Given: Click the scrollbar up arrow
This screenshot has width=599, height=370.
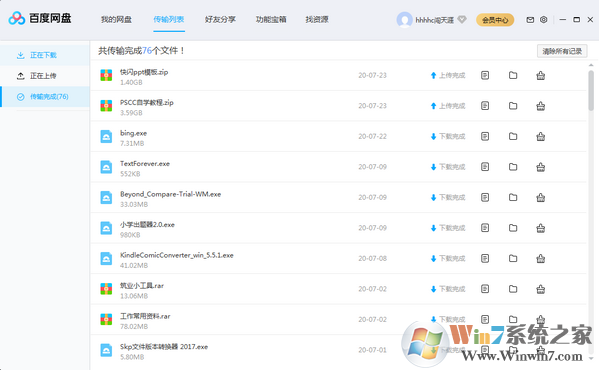Looking at the screenshot, I should point(591,65).
